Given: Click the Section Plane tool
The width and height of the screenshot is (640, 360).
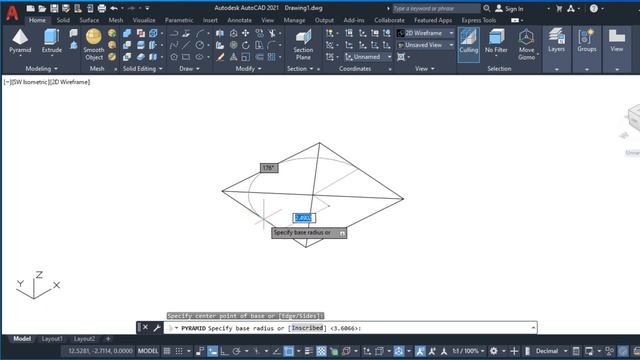Looking at the screenshot, I should (303, 44).
